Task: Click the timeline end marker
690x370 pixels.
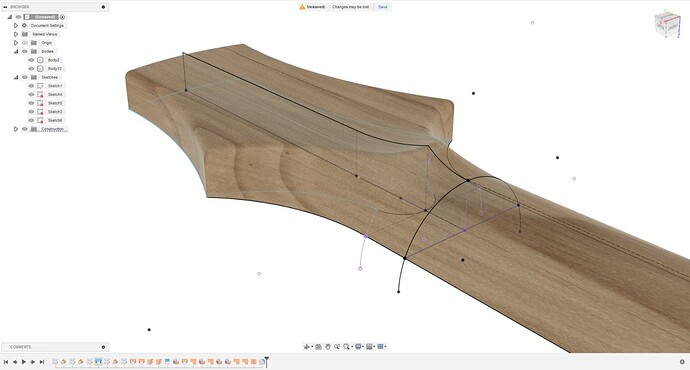Action: click(266, 362)
